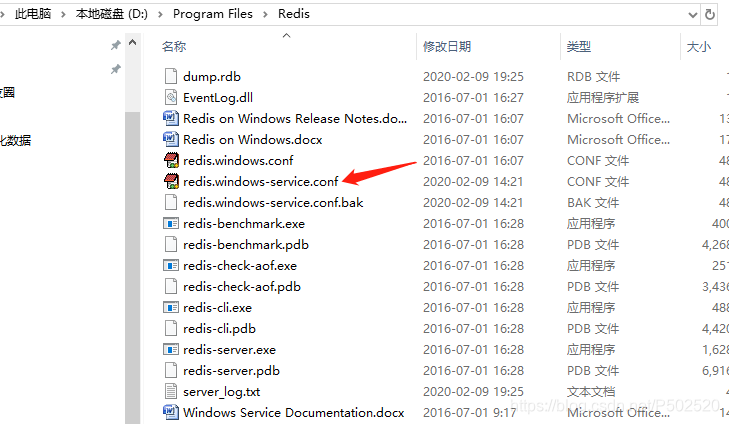The width and height of the screenshot is (729, 424).
Task: Click the redis-benchmark.exe application icon
Action: click(x=171, y=224)
